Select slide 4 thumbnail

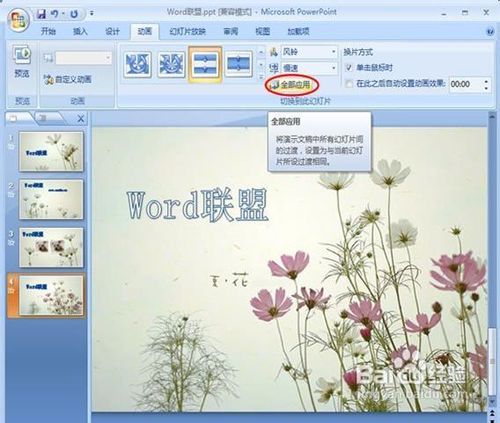51,295
